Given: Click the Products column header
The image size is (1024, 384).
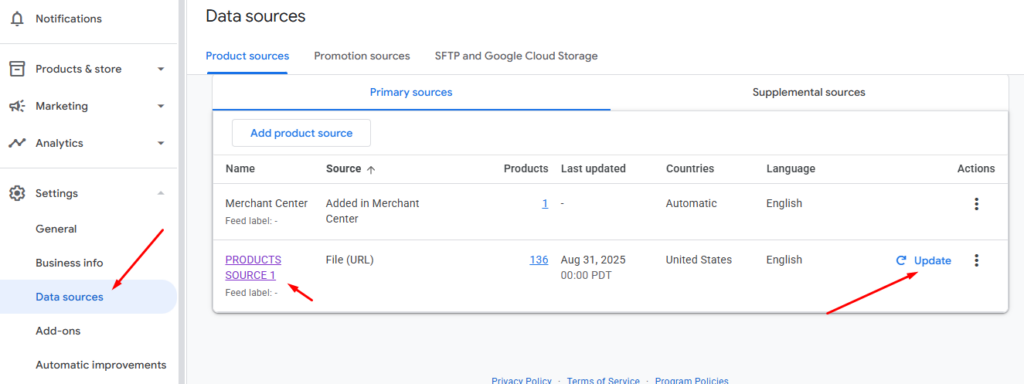Looking at the screenshot, I should [526, 168].
